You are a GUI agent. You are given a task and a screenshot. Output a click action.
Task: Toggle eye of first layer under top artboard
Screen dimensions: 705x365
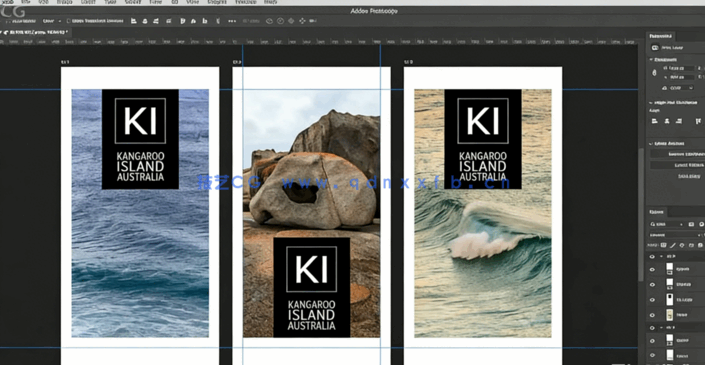(x=652, y=269)
